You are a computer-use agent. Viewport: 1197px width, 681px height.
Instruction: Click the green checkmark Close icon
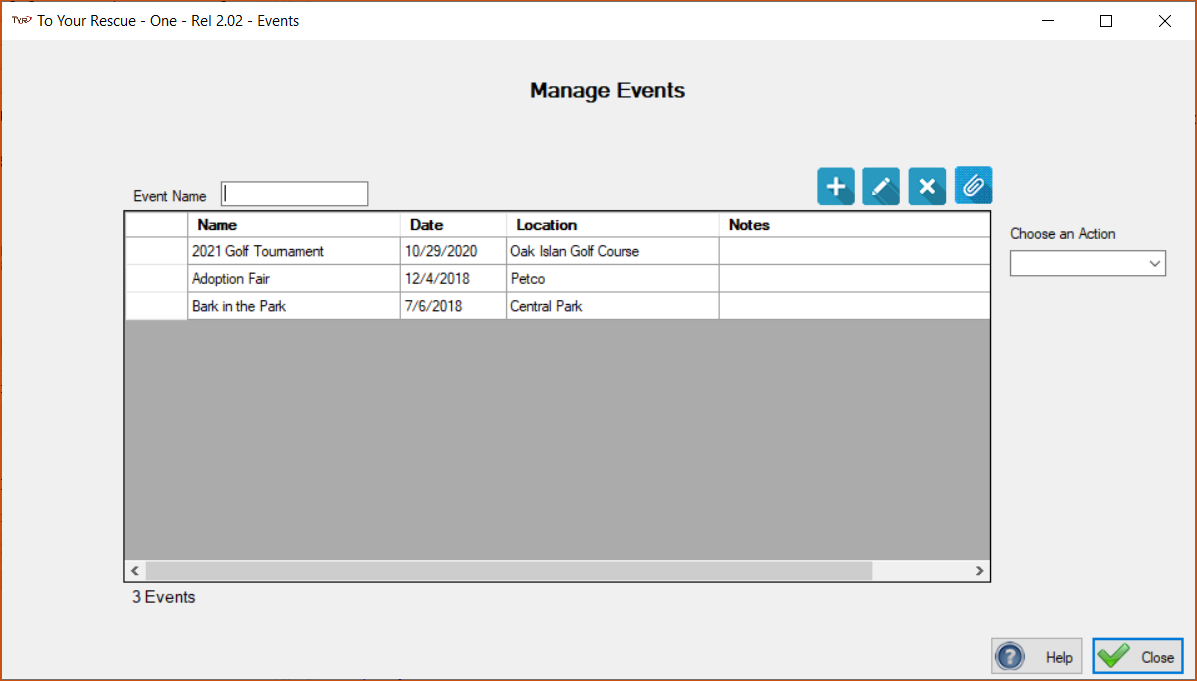(1114, 656)
